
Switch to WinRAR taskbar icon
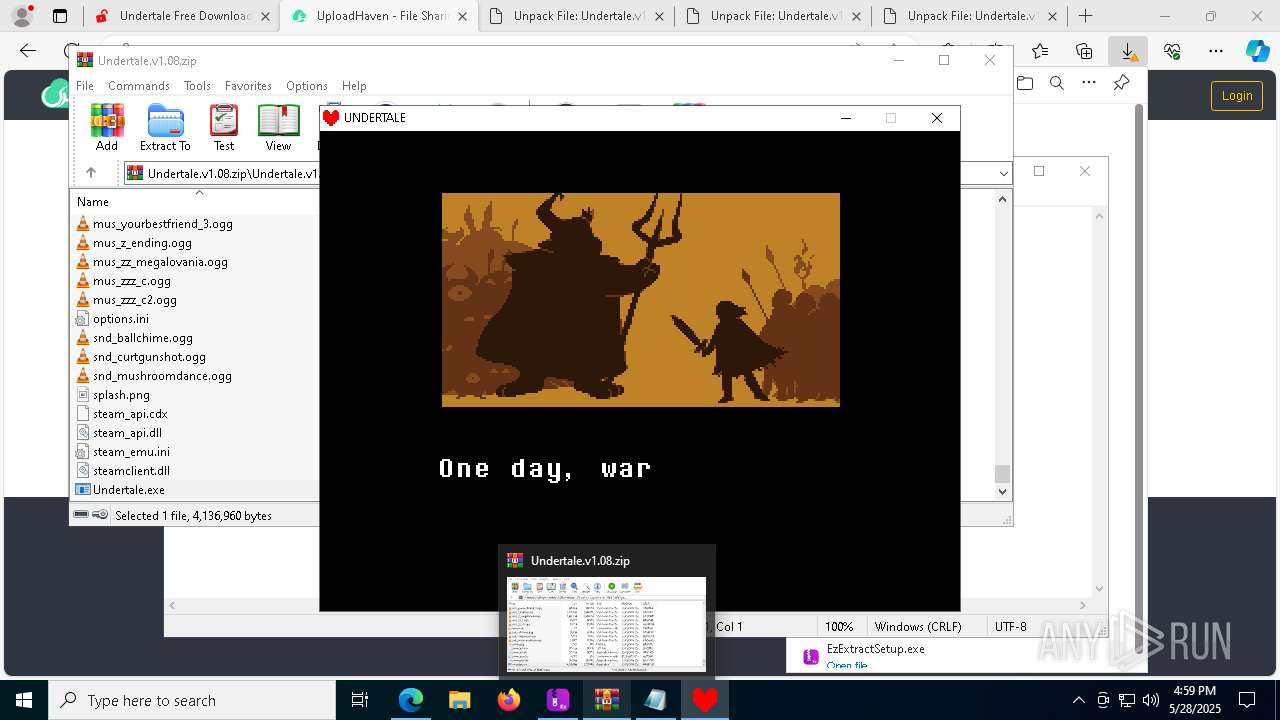pyautogui.click(x=607, y=700)
